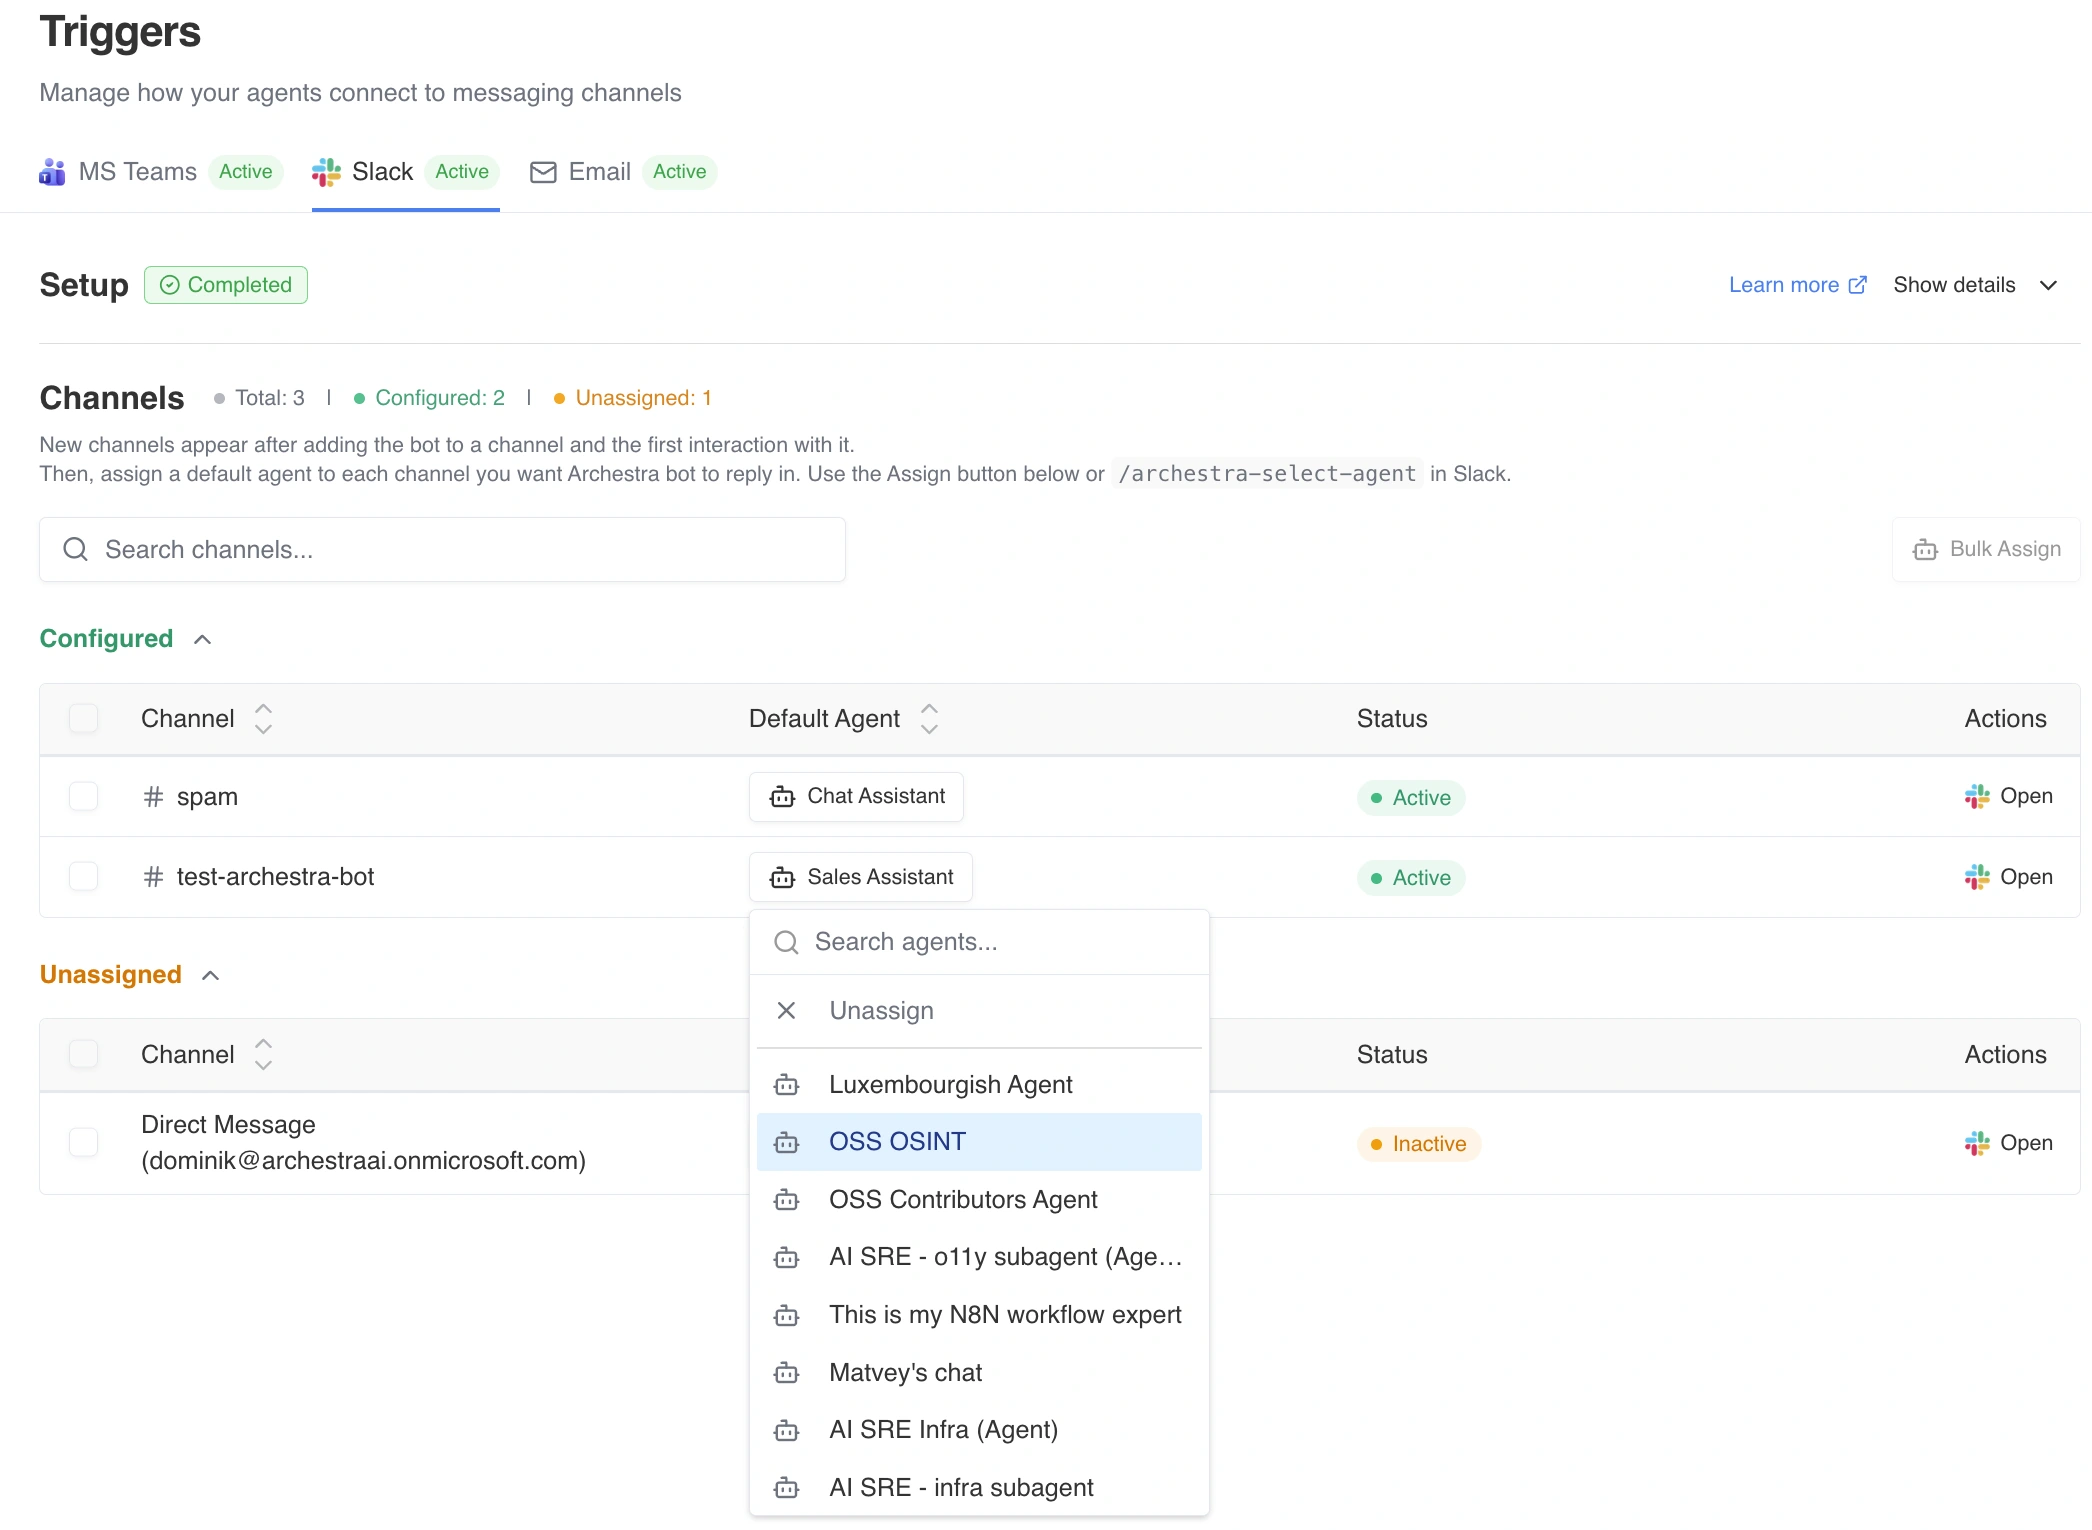Open the Email tab
Image resolution: width=2092 pixels, height=1530 pixels.
pyautogui.click(x=623, y=172)
